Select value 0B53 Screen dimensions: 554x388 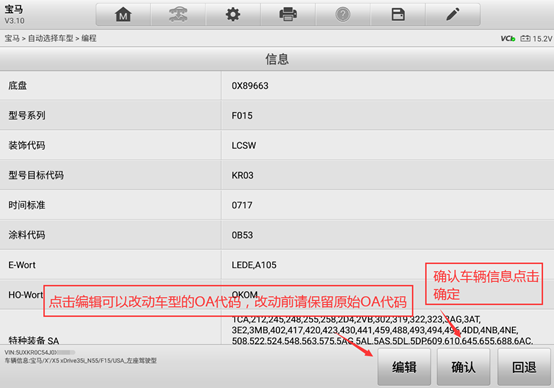click(x=242, y=235)
